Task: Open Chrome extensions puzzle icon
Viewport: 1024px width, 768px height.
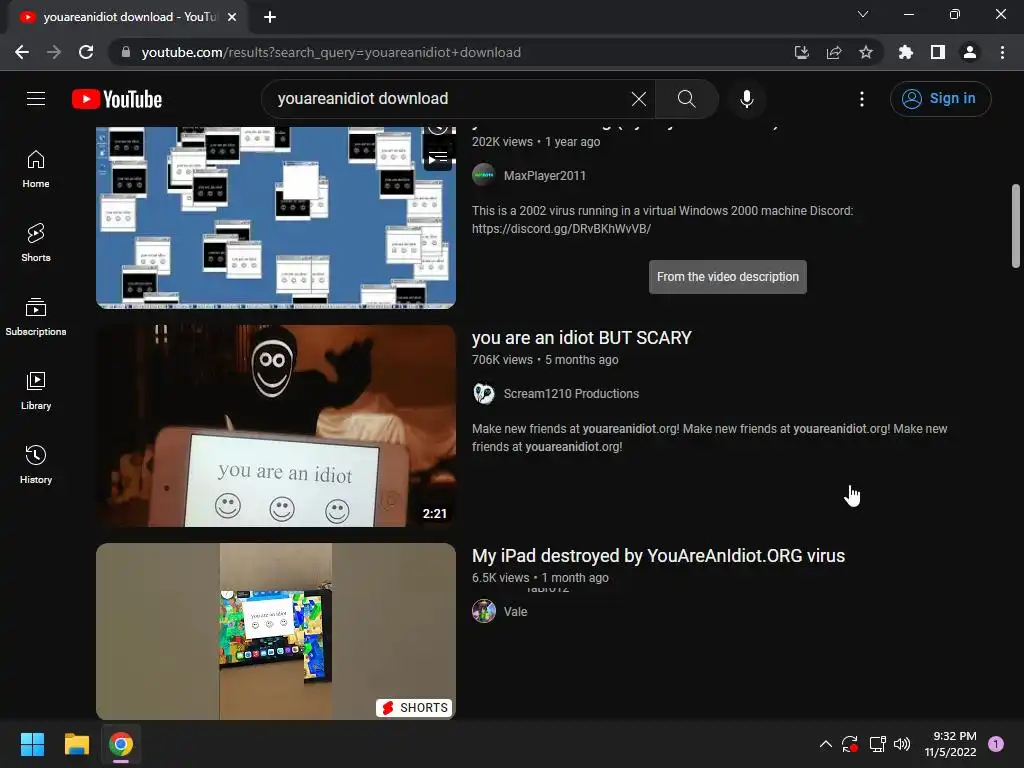Action: (x=905, y=52)
